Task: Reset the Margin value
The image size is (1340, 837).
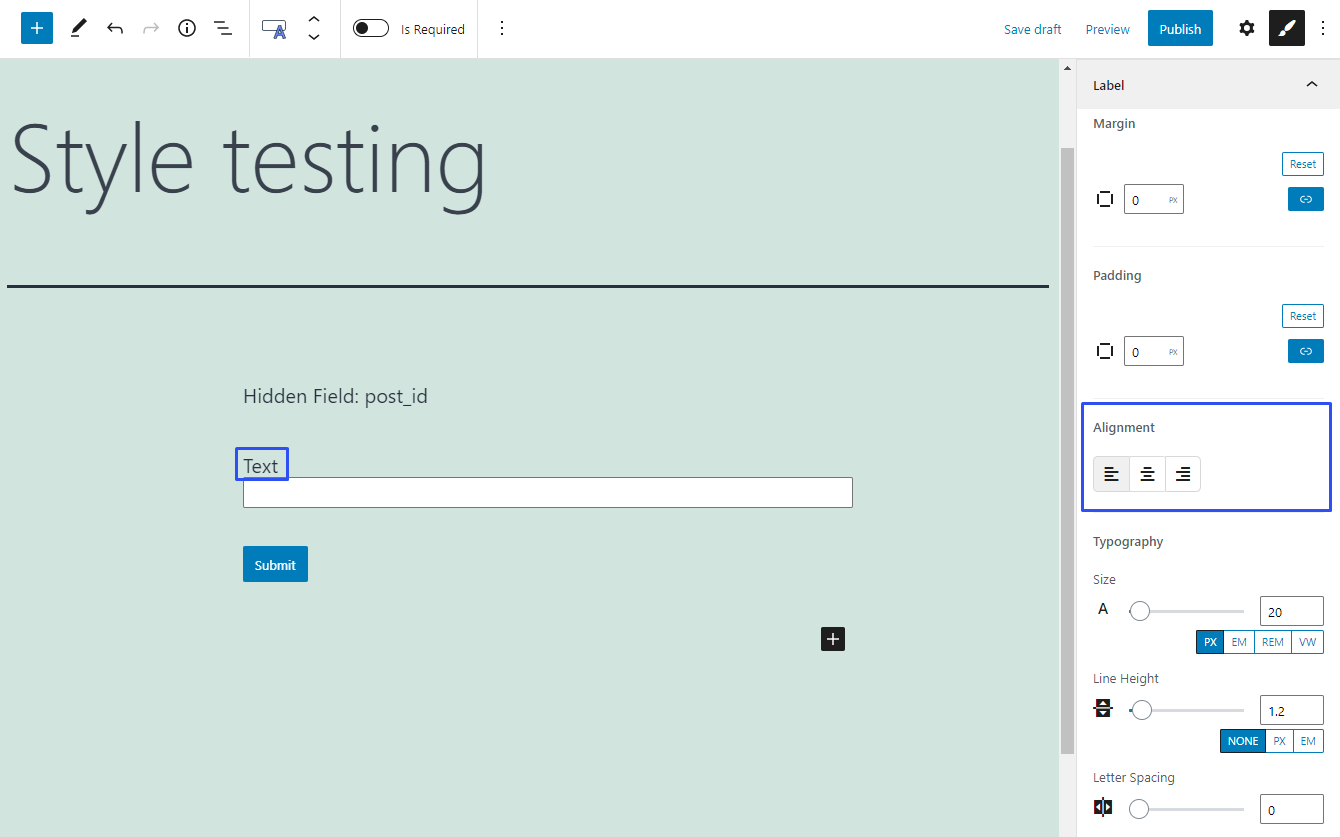Action: 1302,163
